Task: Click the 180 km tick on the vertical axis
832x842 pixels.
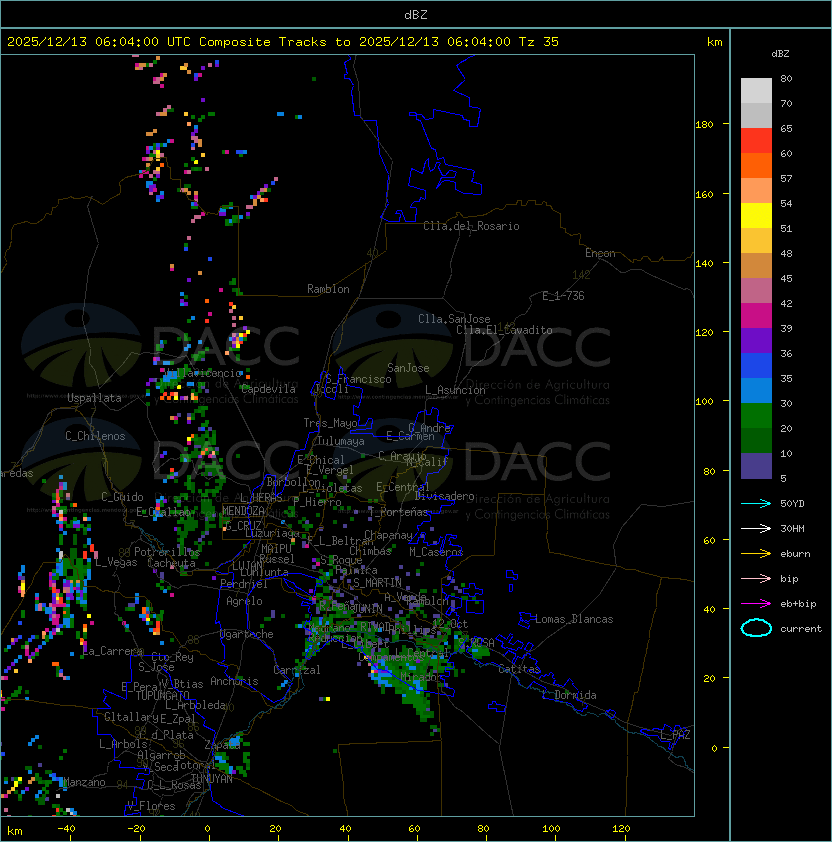Action: coord(704,125)
